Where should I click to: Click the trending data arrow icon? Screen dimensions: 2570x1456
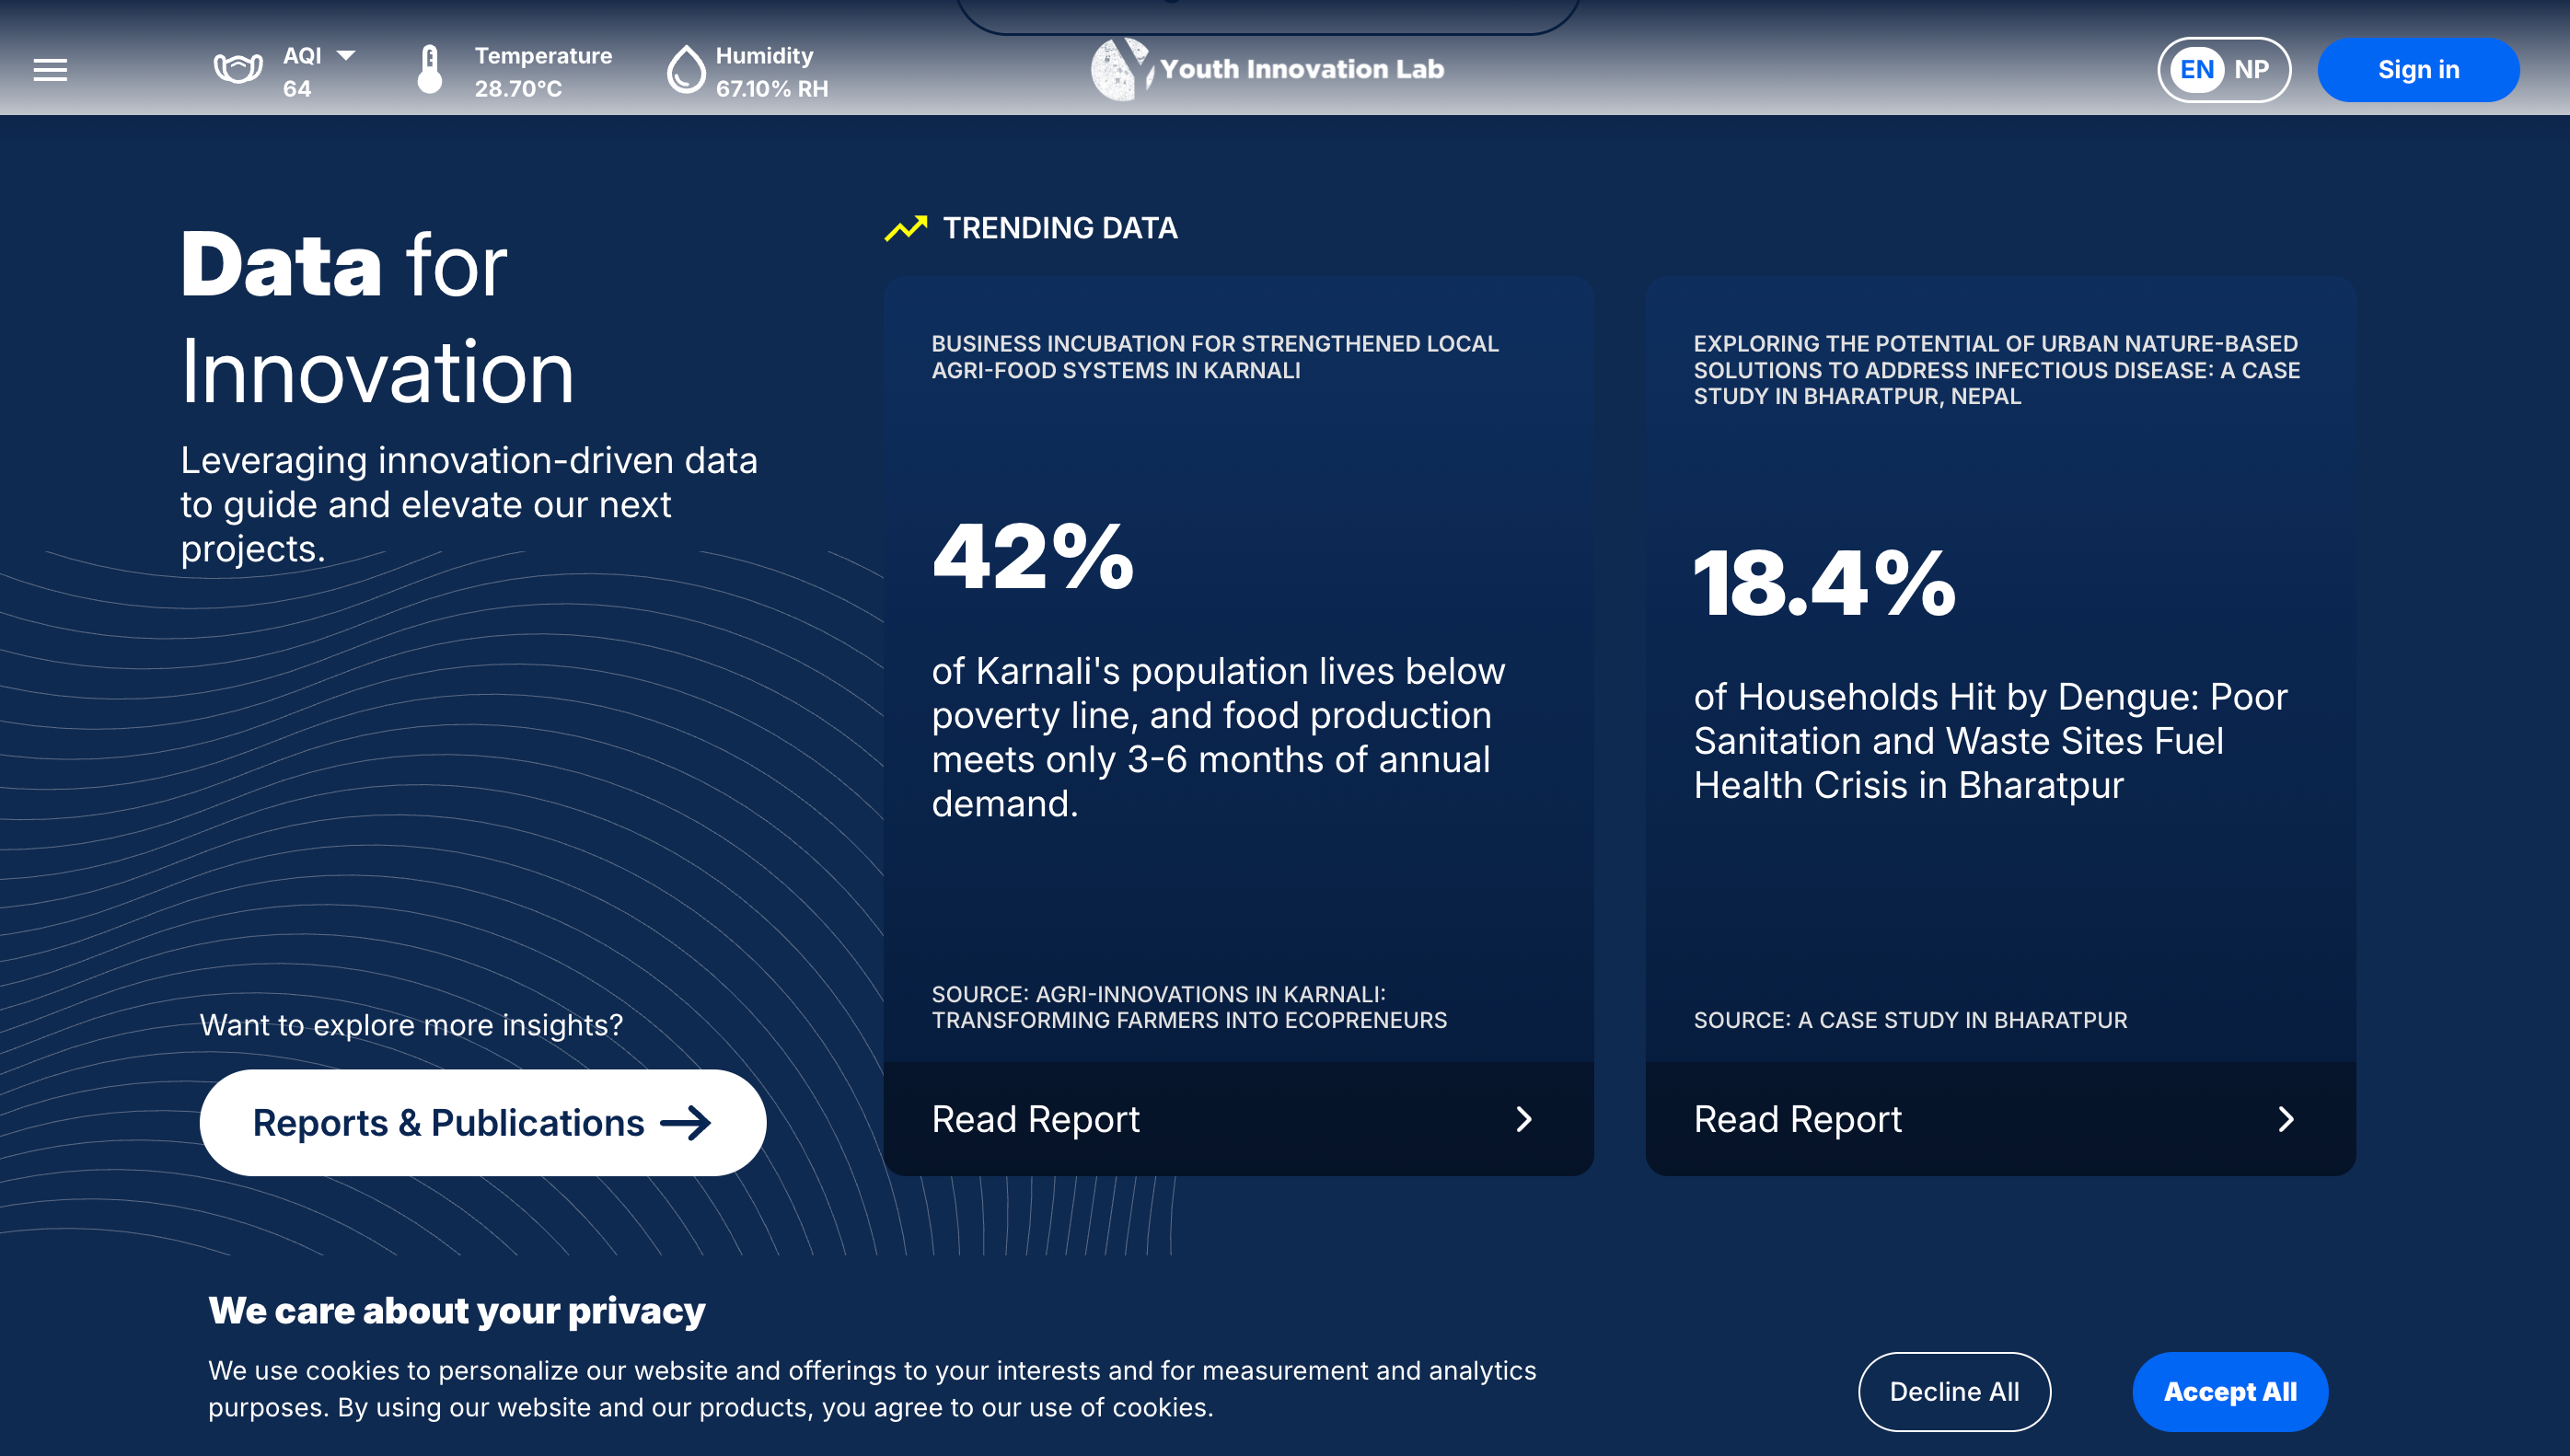[x=906, y=229]
